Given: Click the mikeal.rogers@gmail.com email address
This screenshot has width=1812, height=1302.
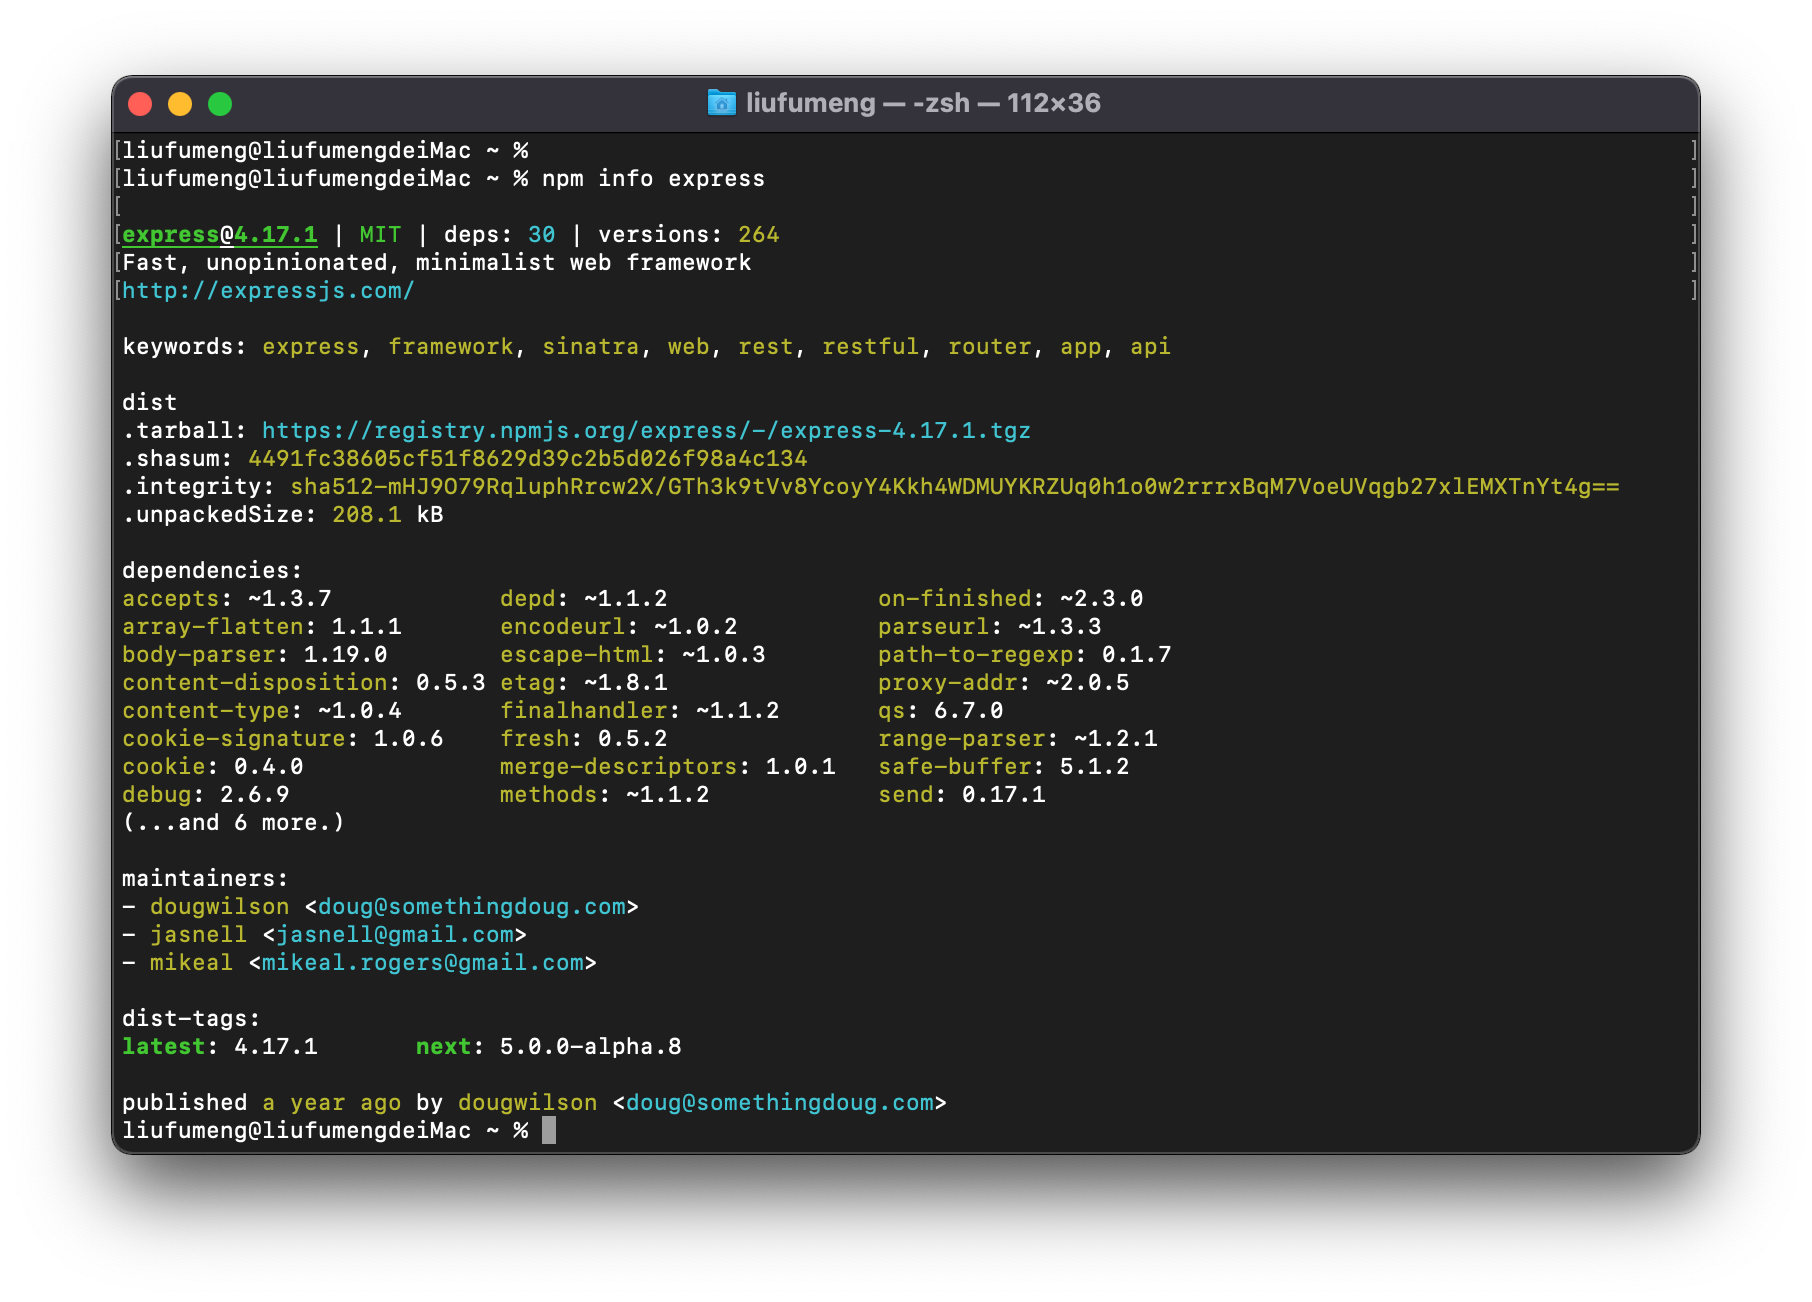Looking at the screenshot, I should click(423, 963).
